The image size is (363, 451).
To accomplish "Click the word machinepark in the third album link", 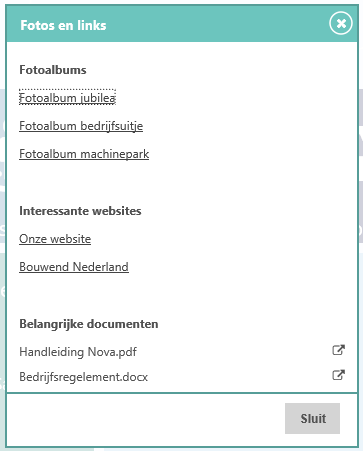I will [x=115, y=154].
